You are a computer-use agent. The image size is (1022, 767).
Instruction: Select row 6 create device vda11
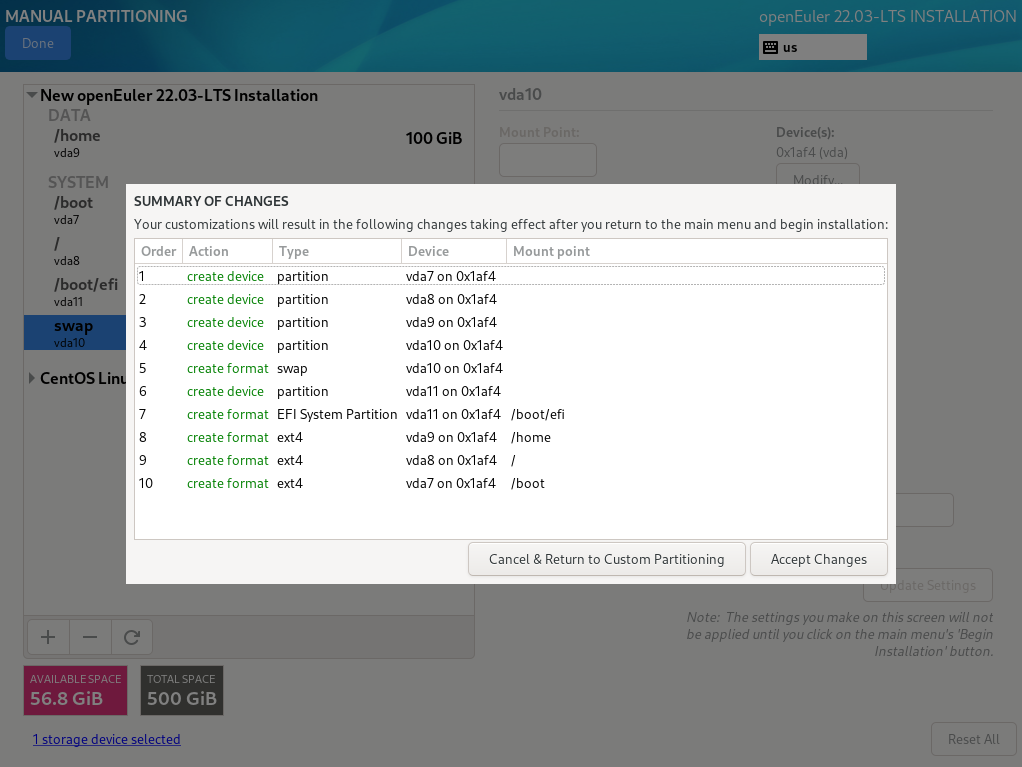[511, 391]
